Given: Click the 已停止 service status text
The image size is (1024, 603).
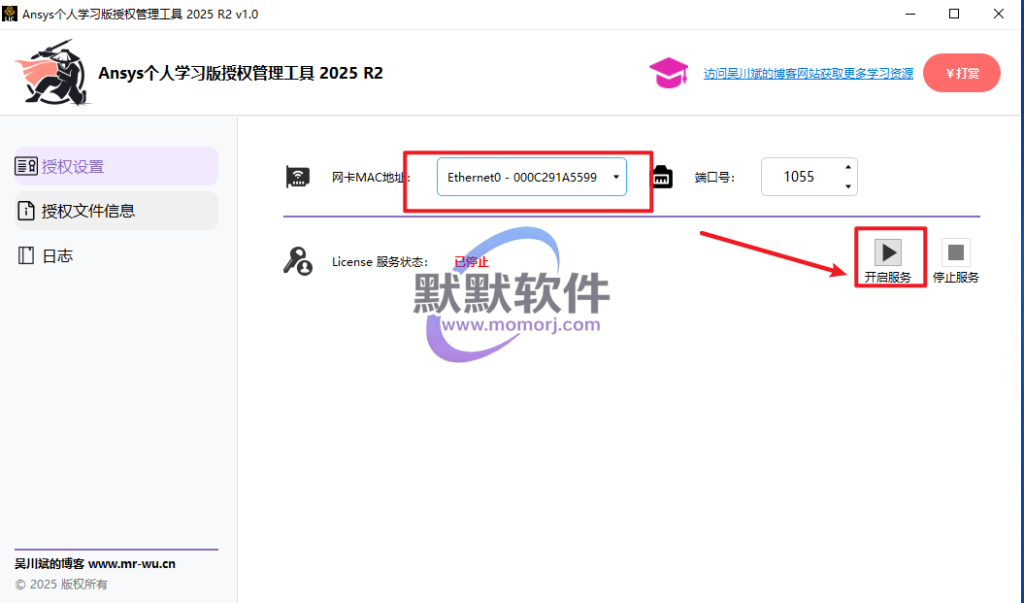Looking at the screenshot, I should [471, 262].
